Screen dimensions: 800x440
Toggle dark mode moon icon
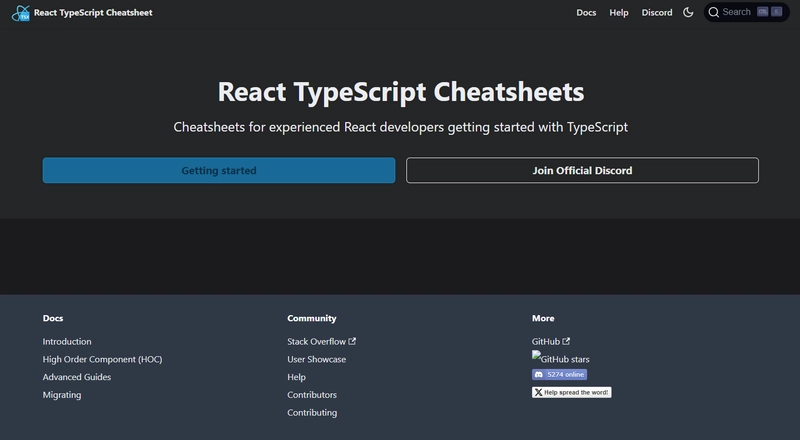tap(688, 12)
